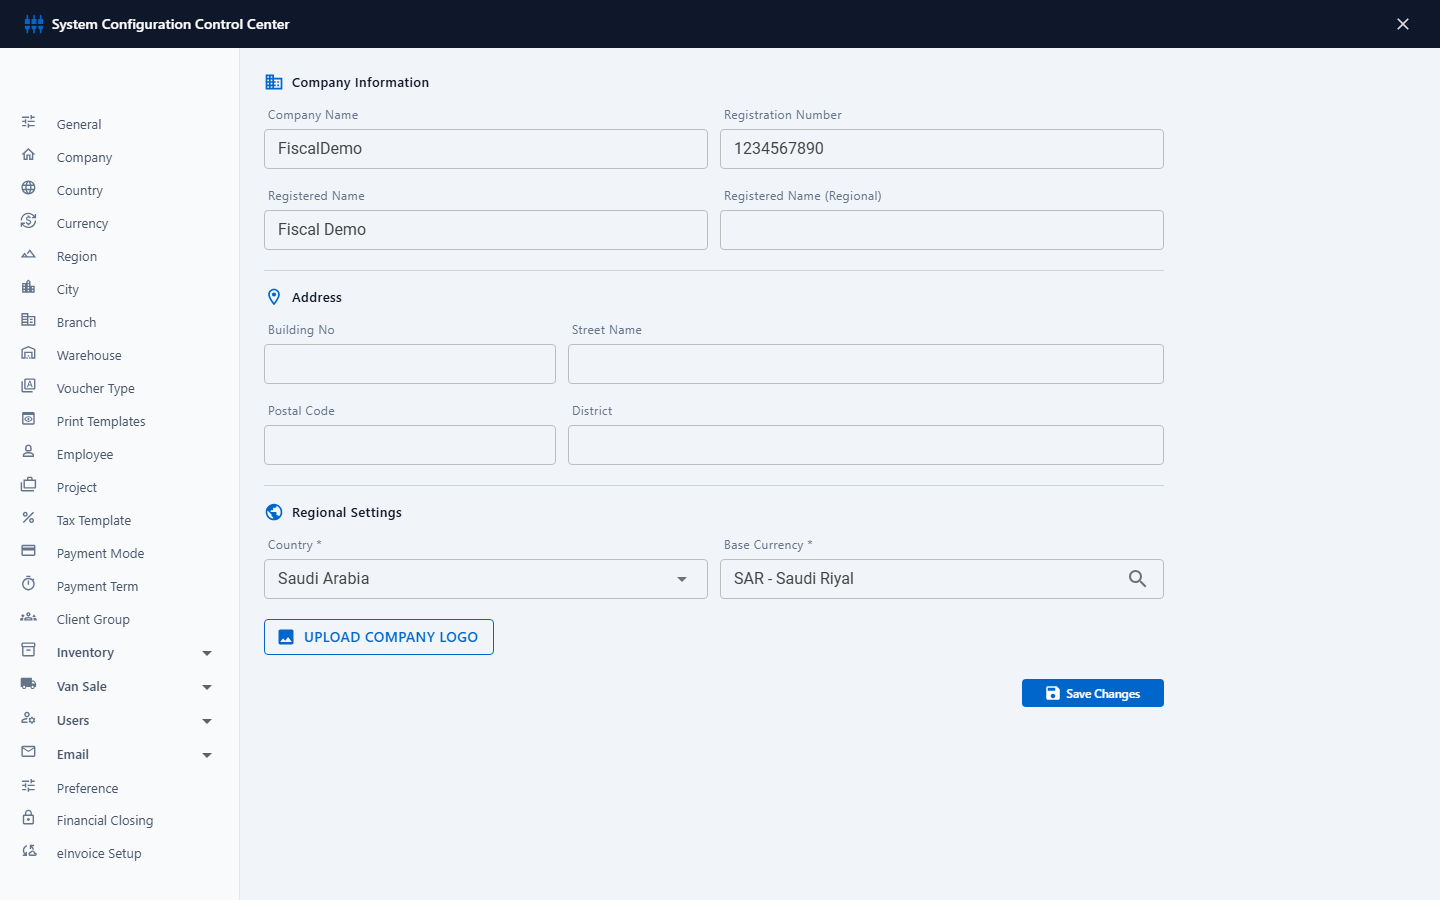Screen dimensions: 1440x900
Task: Click the Registered Name field
Action: click(486, 230)
